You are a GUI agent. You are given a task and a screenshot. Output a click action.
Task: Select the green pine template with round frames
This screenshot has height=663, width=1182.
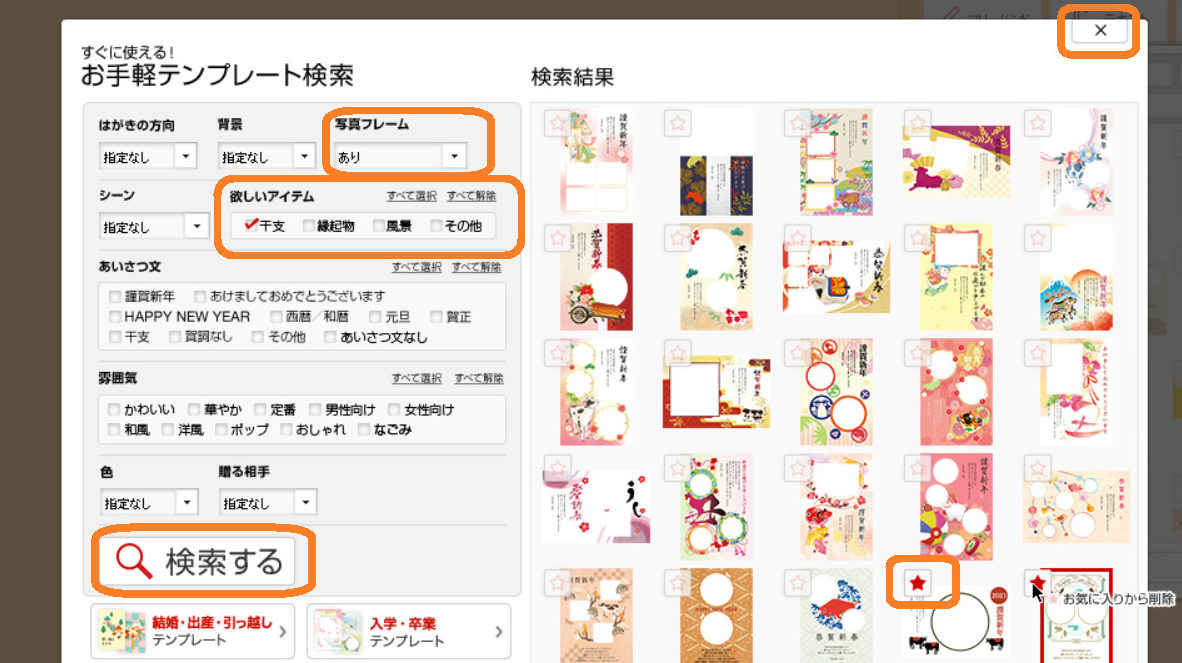pos(716,277)
